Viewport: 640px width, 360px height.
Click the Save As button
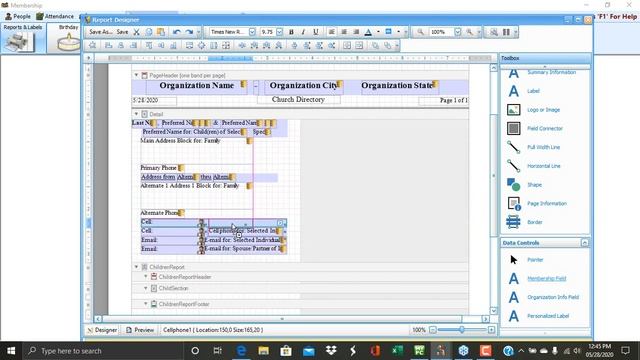pyautogui.click(x=100, y=32)
